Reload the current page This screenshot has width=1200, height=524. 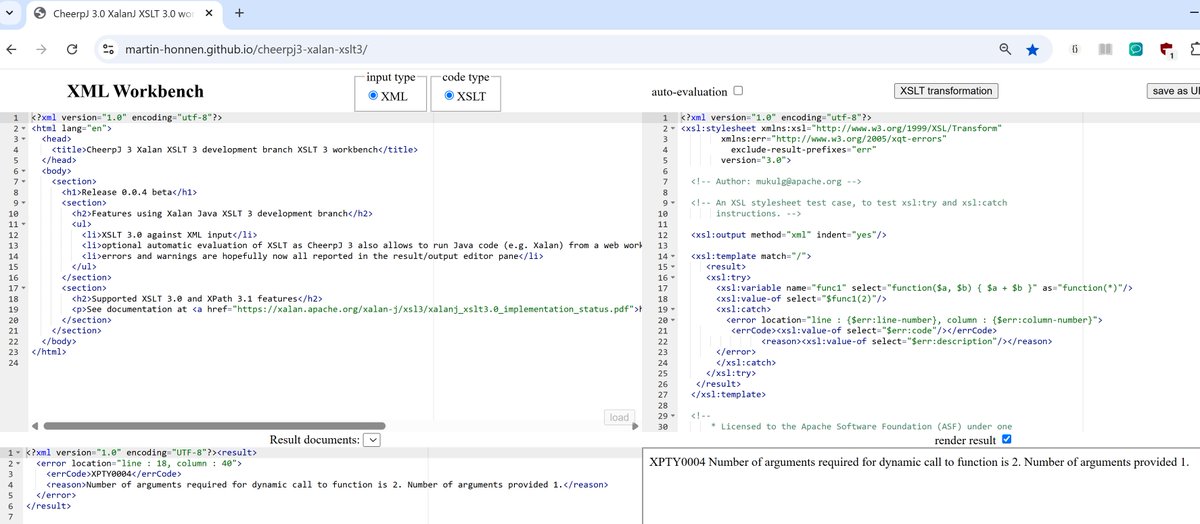pyautogui.click(x=72, y=49)
